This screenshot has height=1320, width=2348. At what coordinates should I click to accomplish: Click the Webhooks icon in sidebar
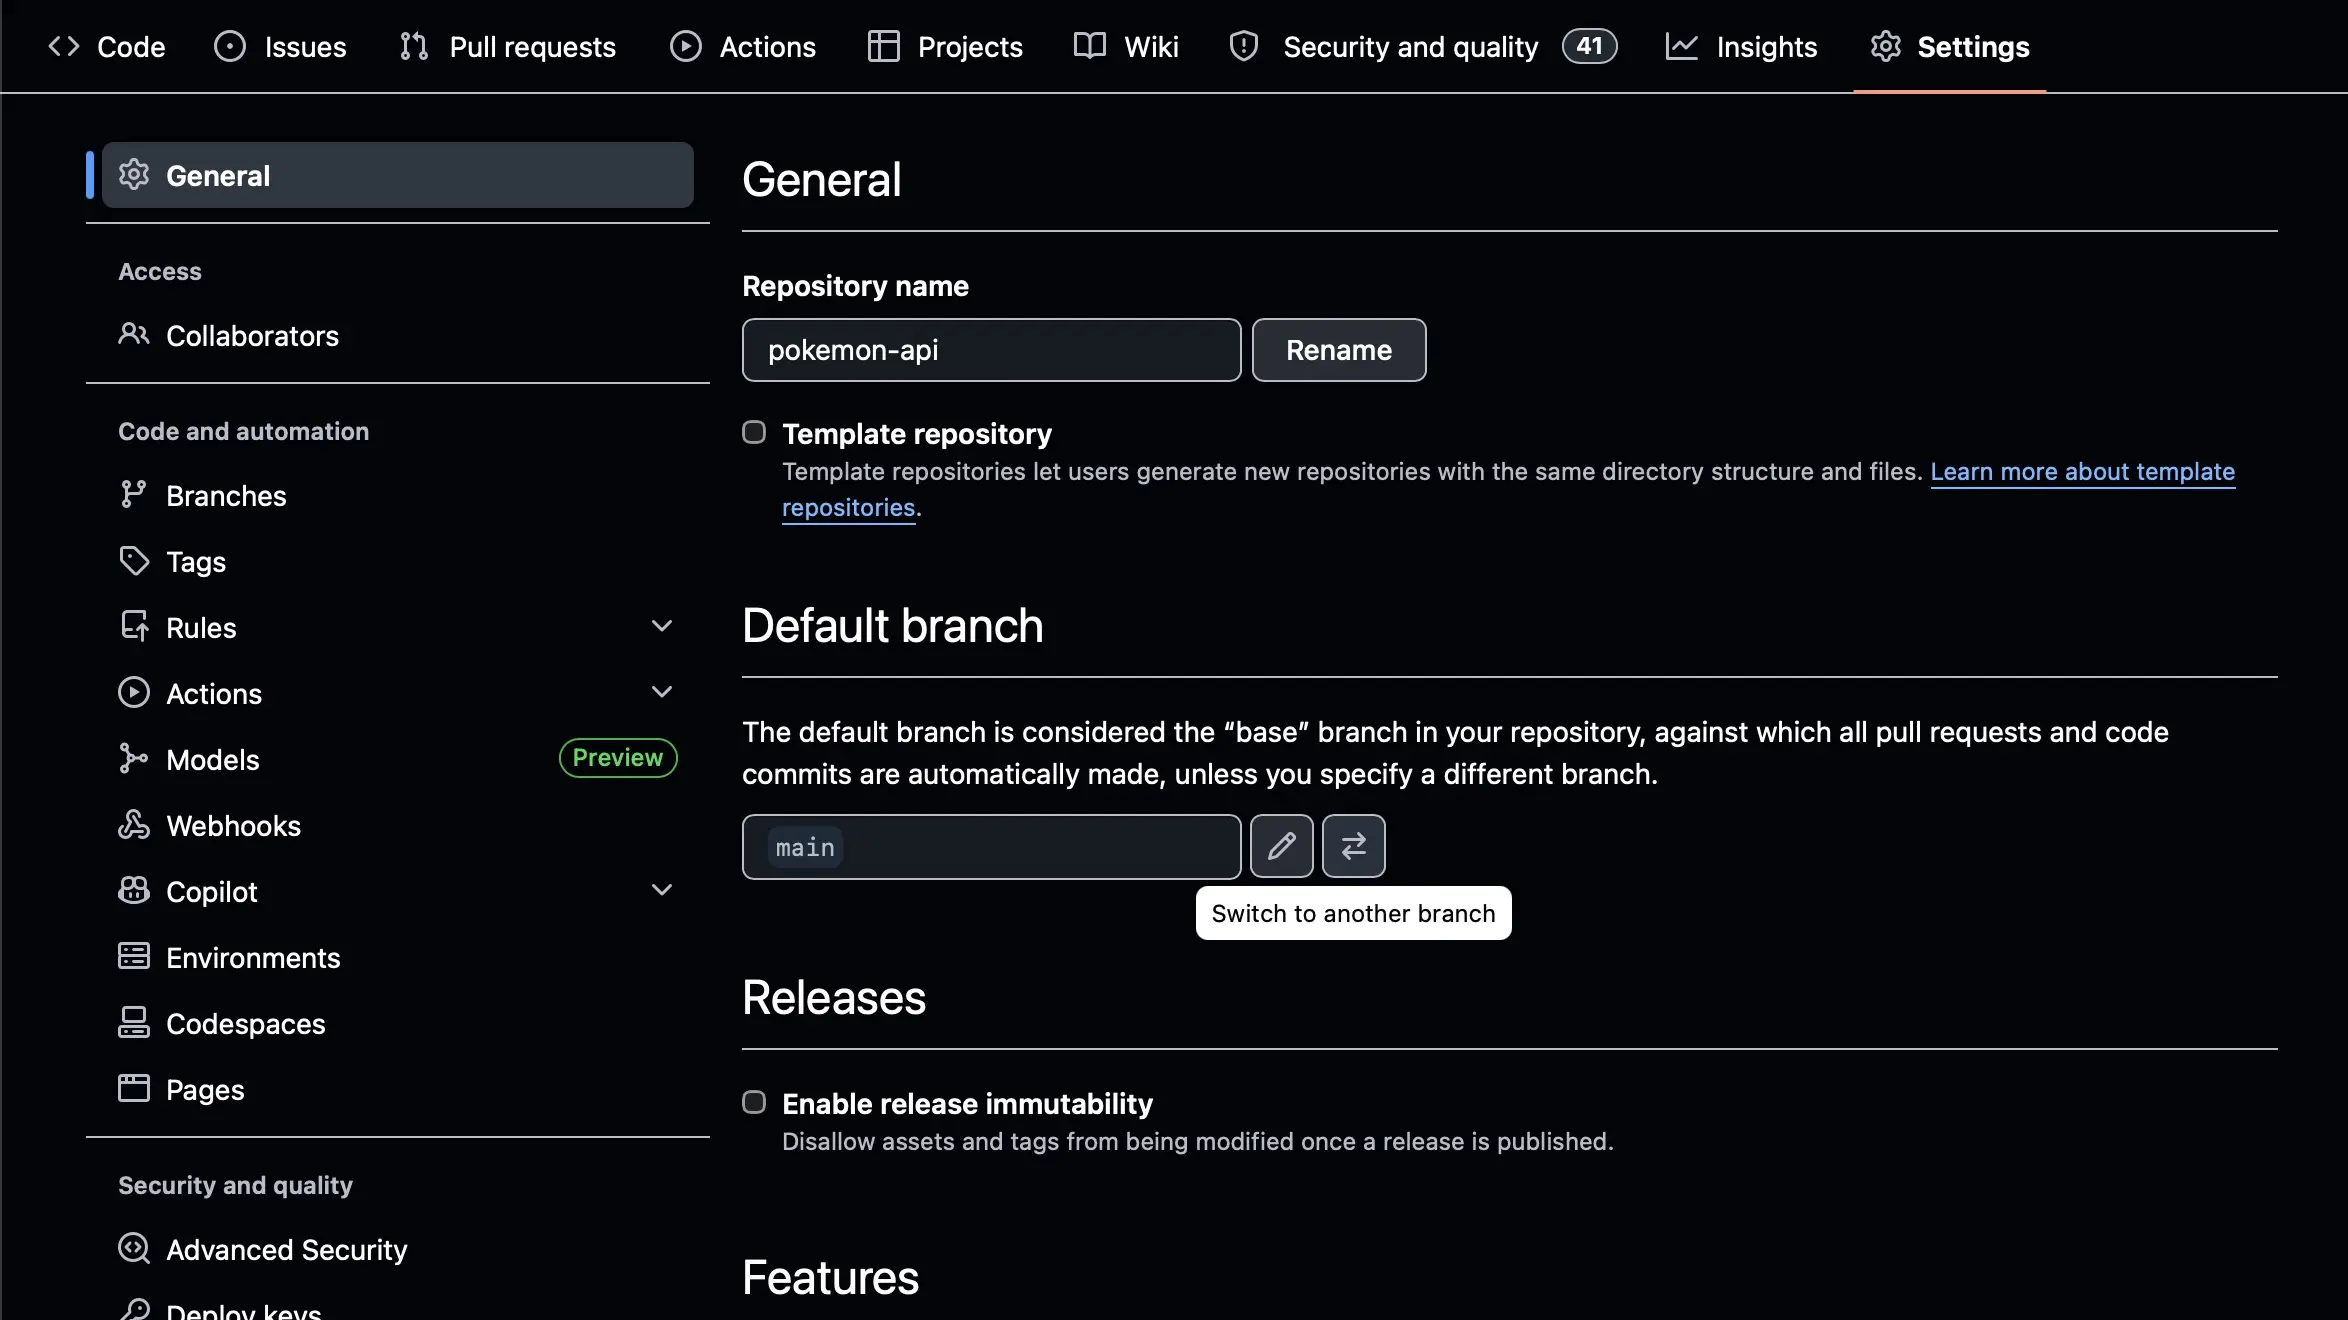[134, 824]
